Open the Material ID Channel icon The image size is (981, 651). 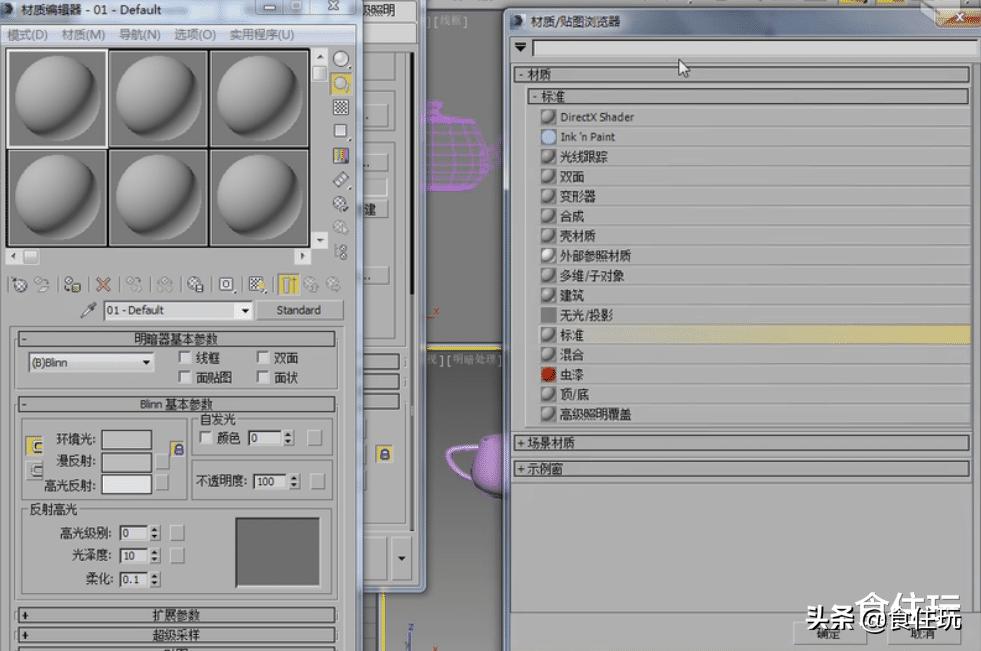(x=225, y=285)
